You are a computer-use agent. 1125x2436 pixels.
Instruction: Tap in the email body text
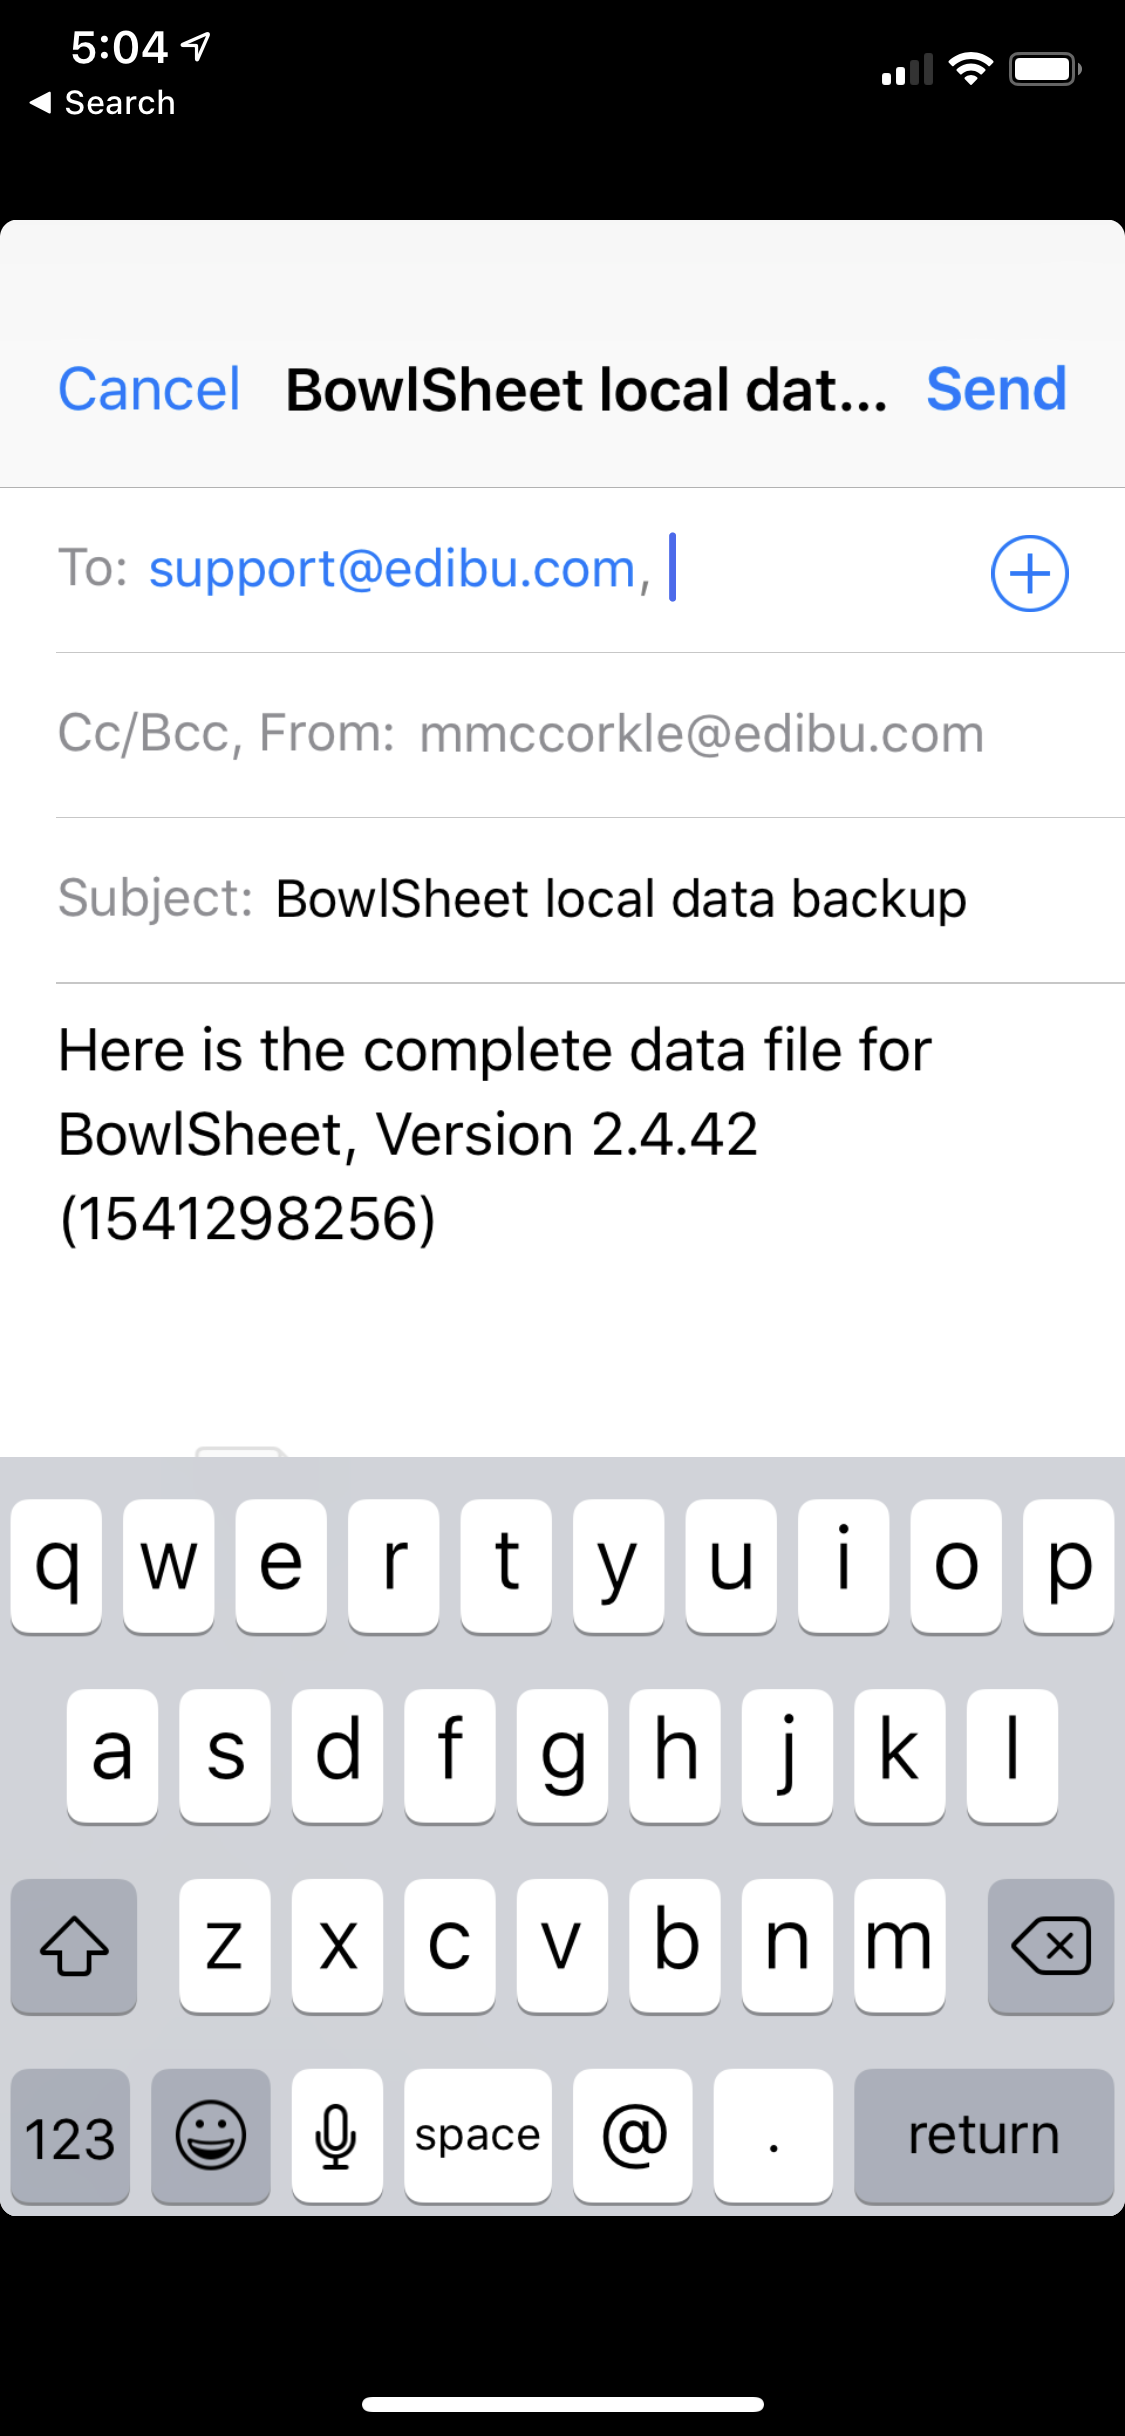click(495, 1134)
